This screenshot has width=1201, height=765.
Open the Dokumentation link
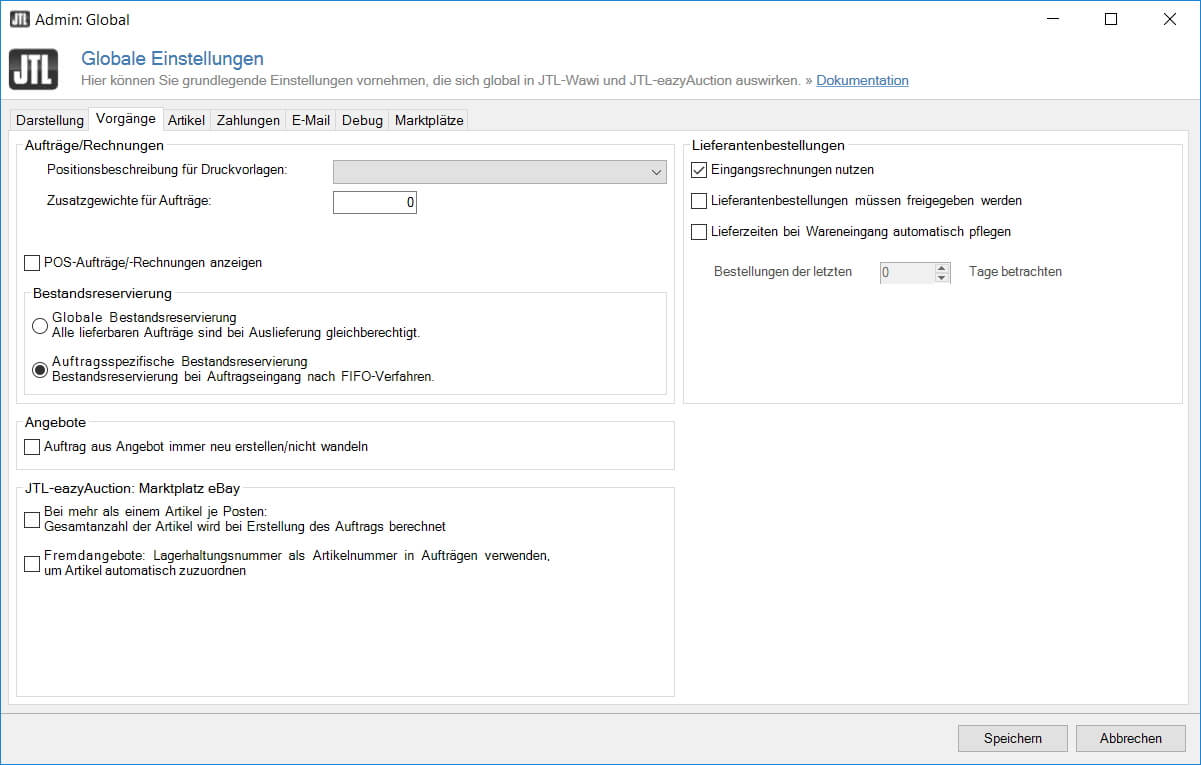point(862,81)
